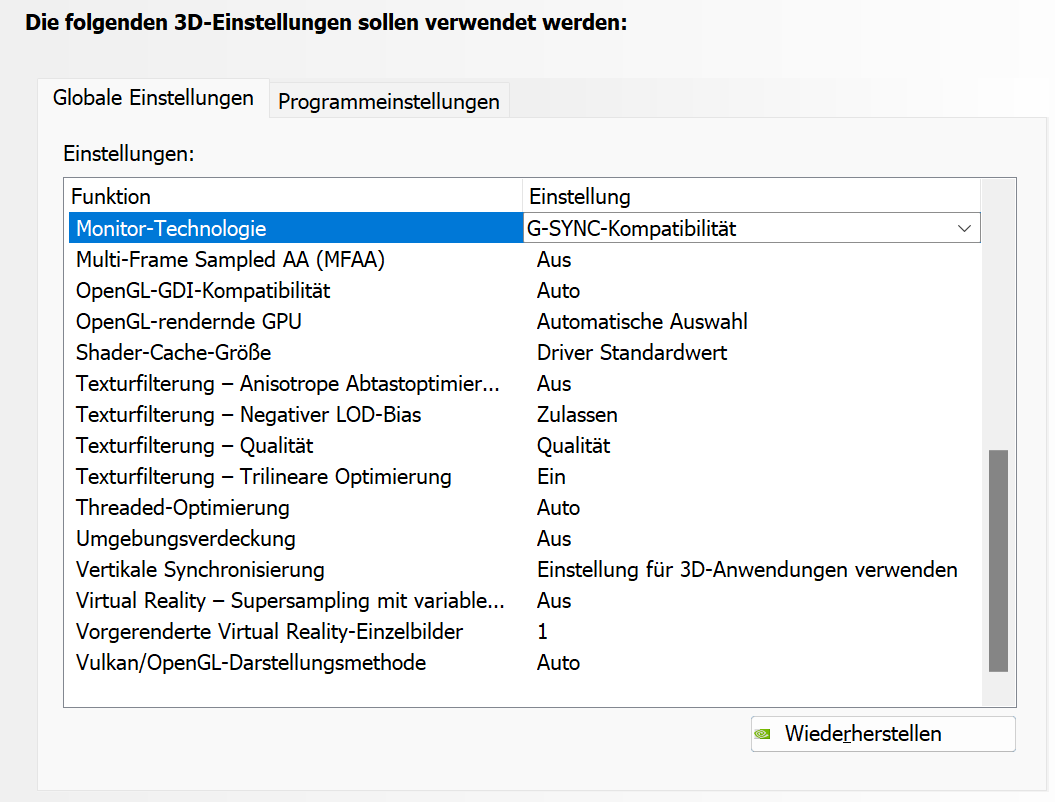Image resolution: width=1055 pixels, height=802 pixels.
Task: Select the Vertikale Synchronisierung row
Action: point(200,570)
